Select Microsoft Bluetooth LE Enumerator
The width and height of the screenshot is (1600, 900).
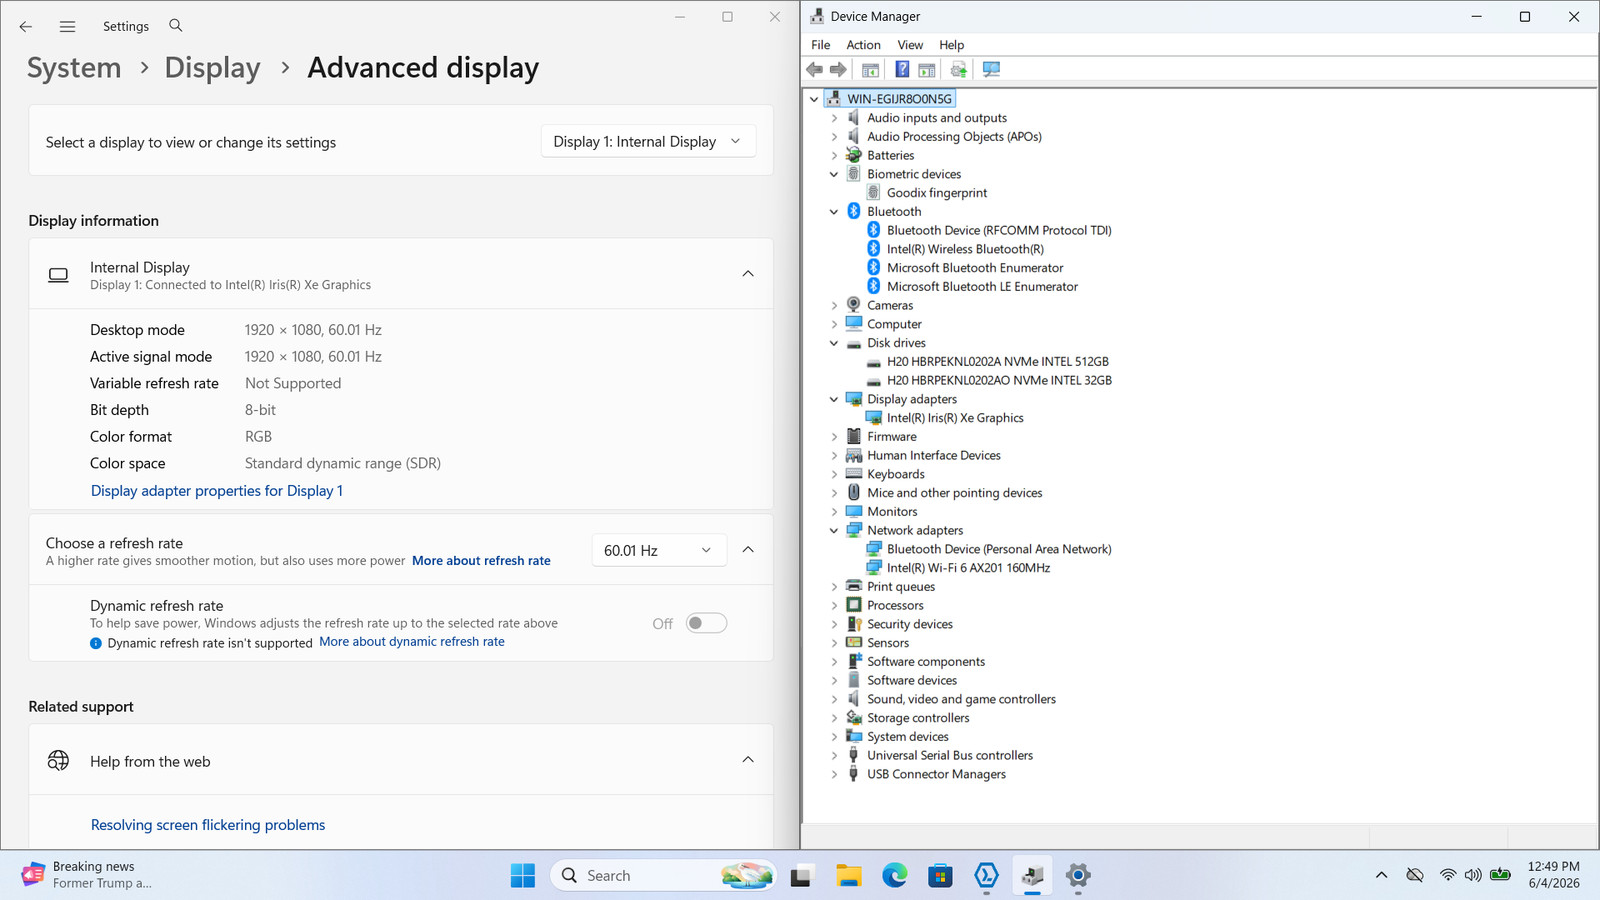982,287
